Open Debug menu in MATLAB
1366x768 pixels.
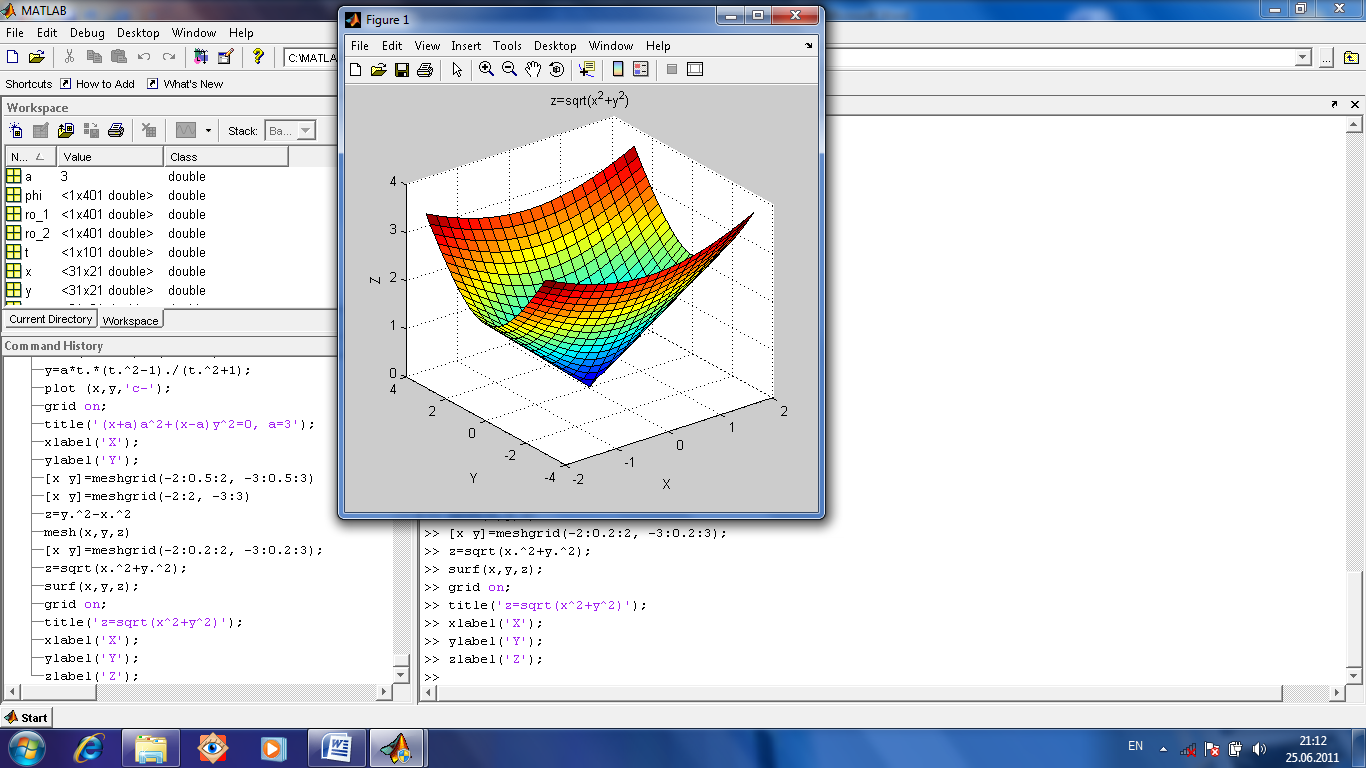coord(87,33)
